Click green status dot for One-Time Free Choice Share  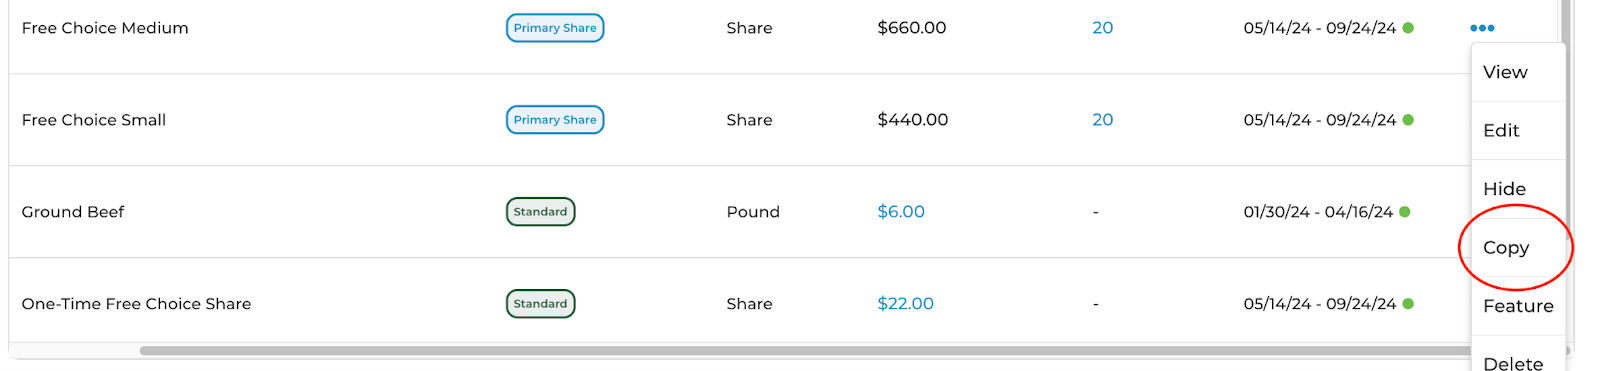click(1408, 304)
